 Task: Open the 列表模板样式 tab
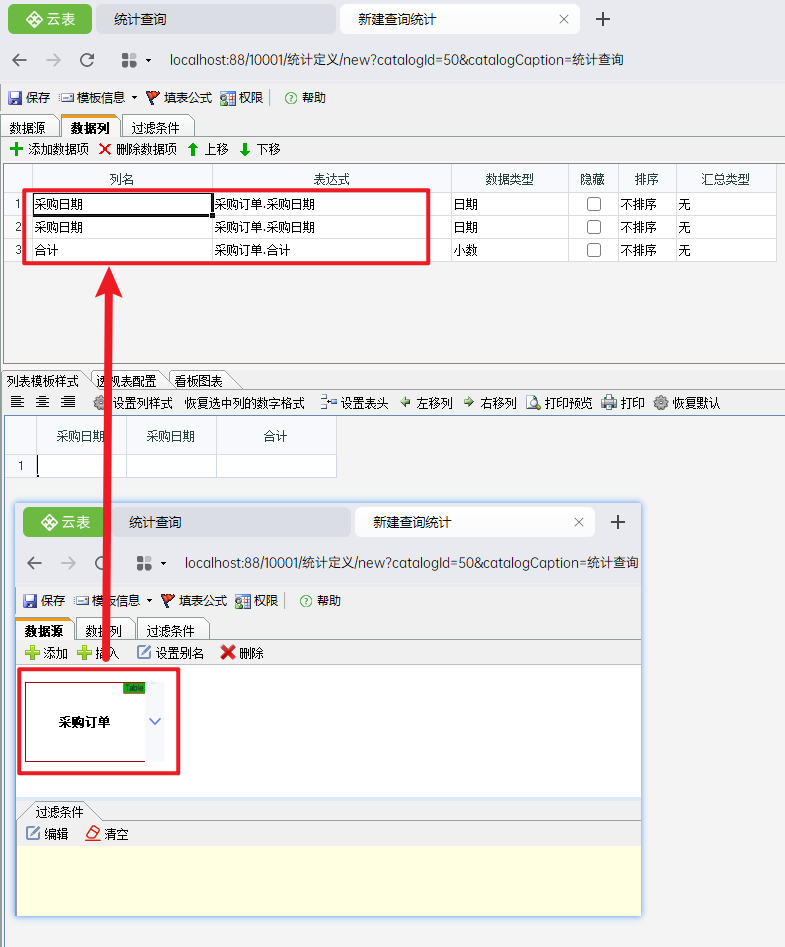point(43,381)
